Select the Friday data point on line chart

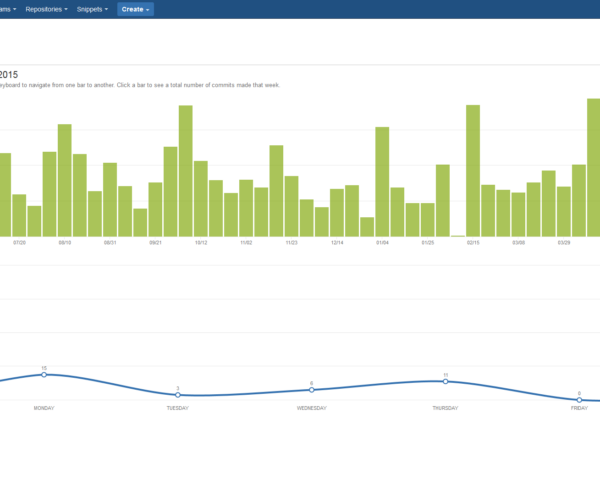pos(579,399)
